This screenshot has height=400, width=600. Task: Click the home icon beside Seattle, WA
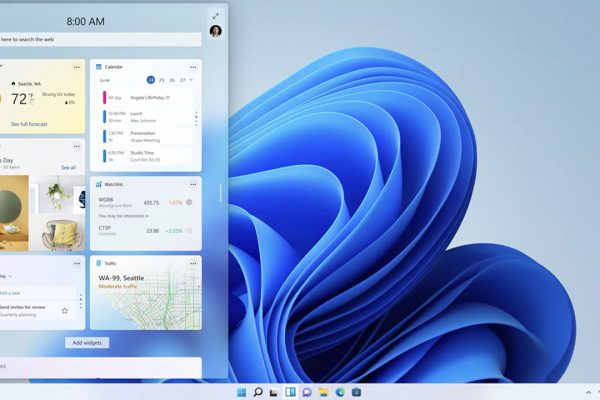point(13,83)
